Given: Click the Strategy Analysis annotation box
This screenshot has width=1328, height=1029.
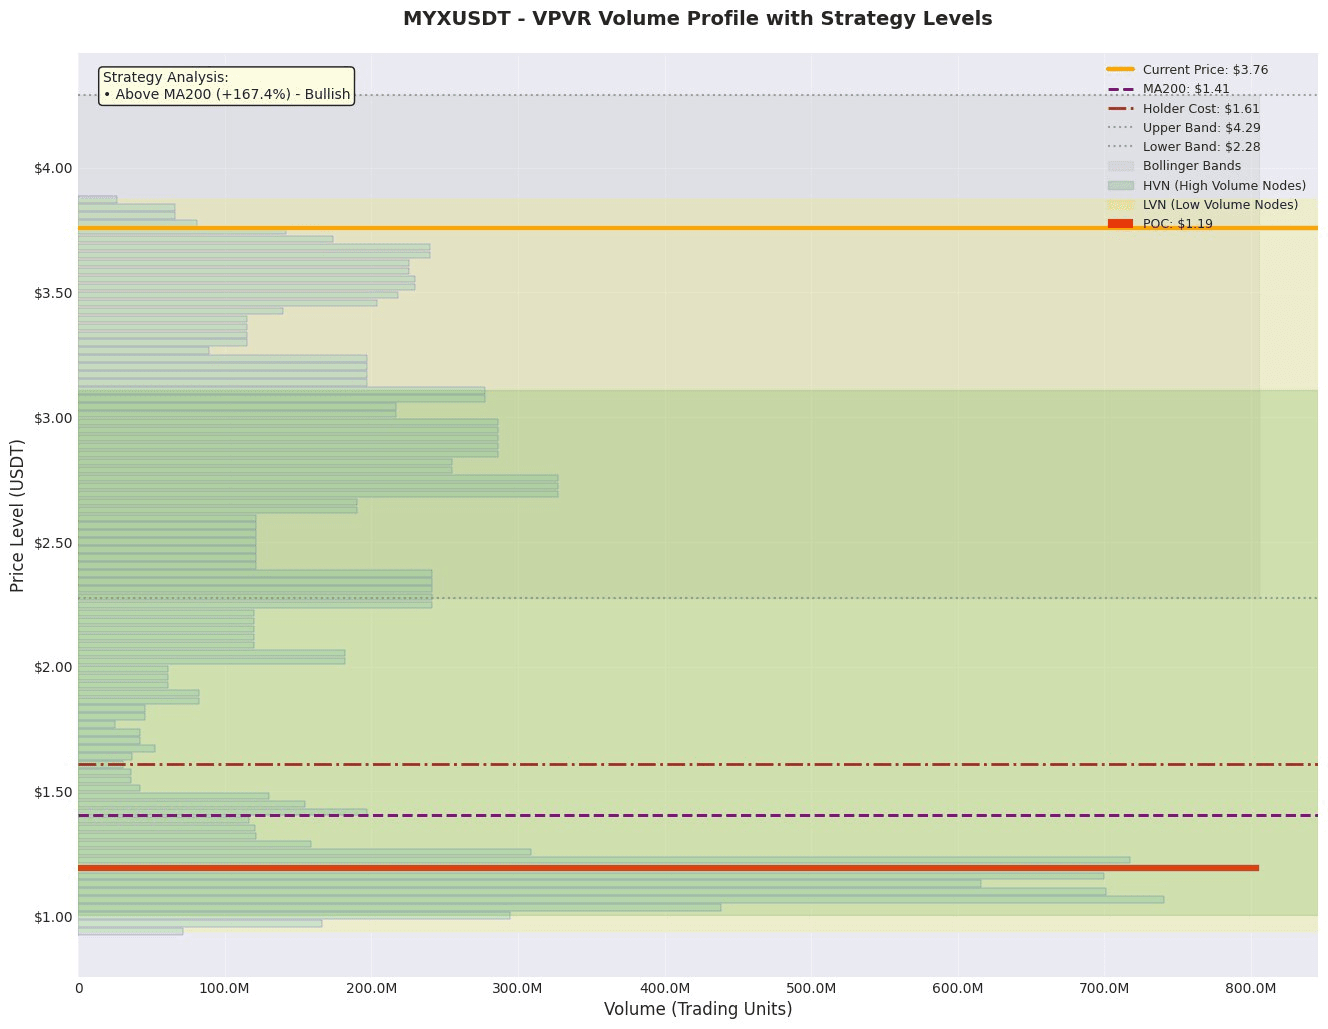Looking at the screenshot, I should pyautogui.click(x=227, y=86).
